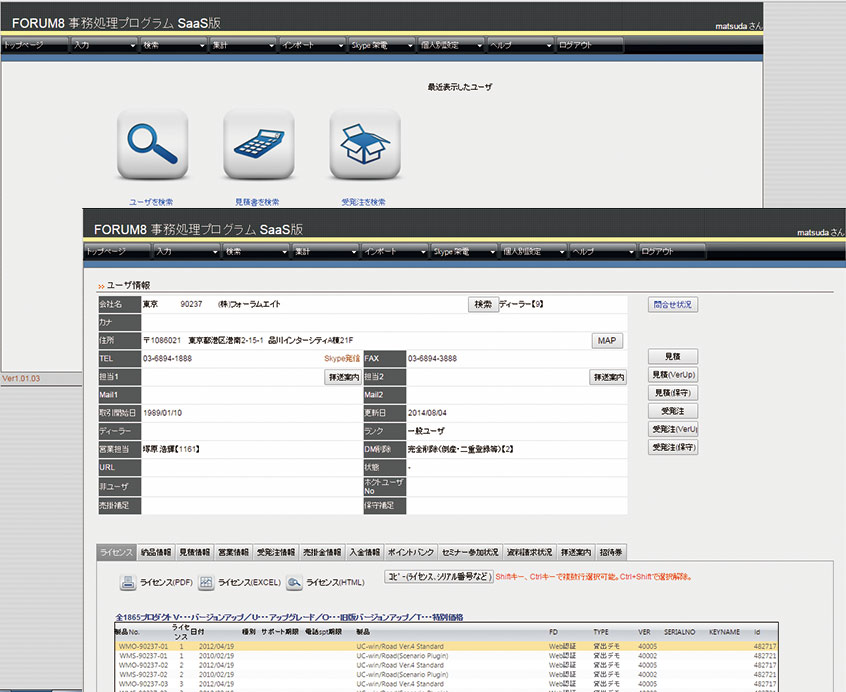Open the 検索 dropdown in the back top-page window
The width and height of the screenshot is (846, 692).
(x=174, y=45)
